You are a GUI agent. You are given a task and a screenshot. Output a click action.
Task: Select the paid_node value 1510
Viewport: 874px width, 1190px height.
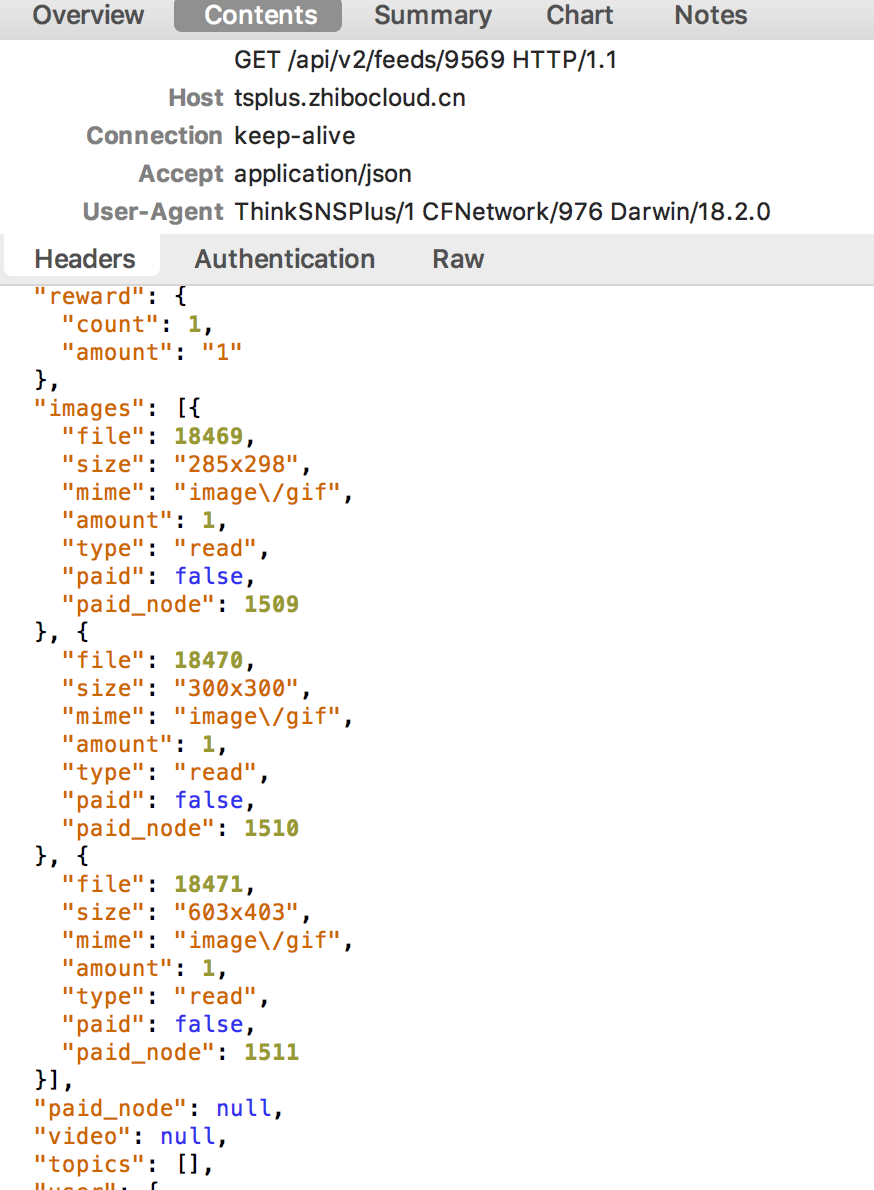271,828
